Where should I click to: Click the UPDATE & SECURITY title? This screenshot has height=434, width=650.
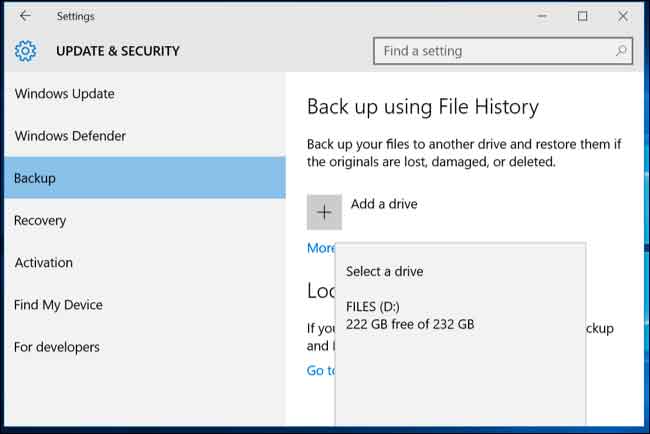[118, 51]
